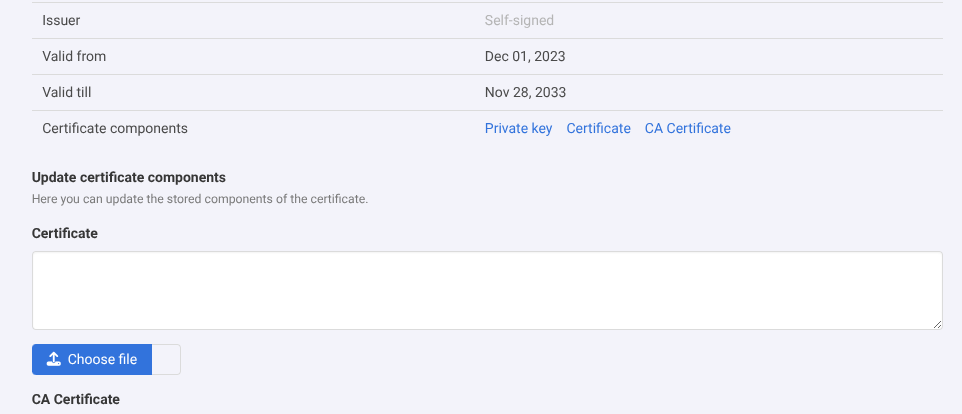Click the greyed Self-signed issuer value
Screen dimensions: 962x414
point(519,20)
